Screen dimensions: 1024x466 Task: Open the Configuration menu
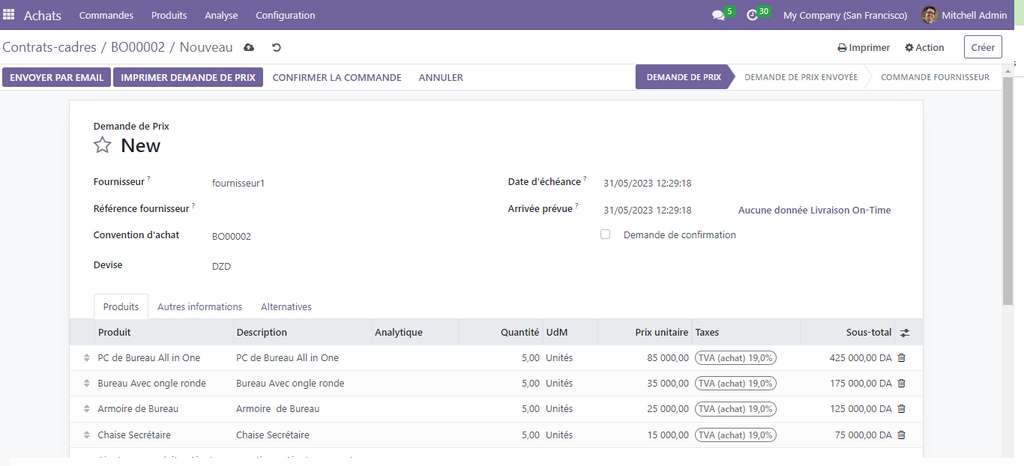(x=285, y=15)
